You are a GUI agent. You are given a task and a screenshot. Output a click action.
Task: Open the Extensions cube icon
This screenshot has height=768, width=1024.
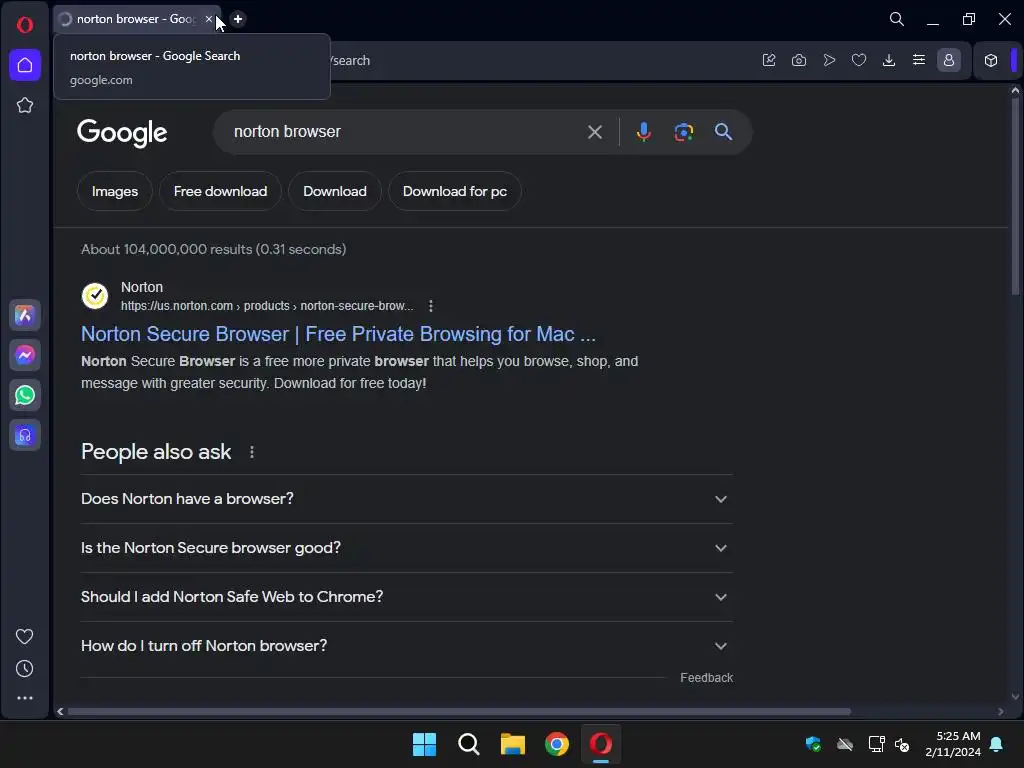point(991,60)
